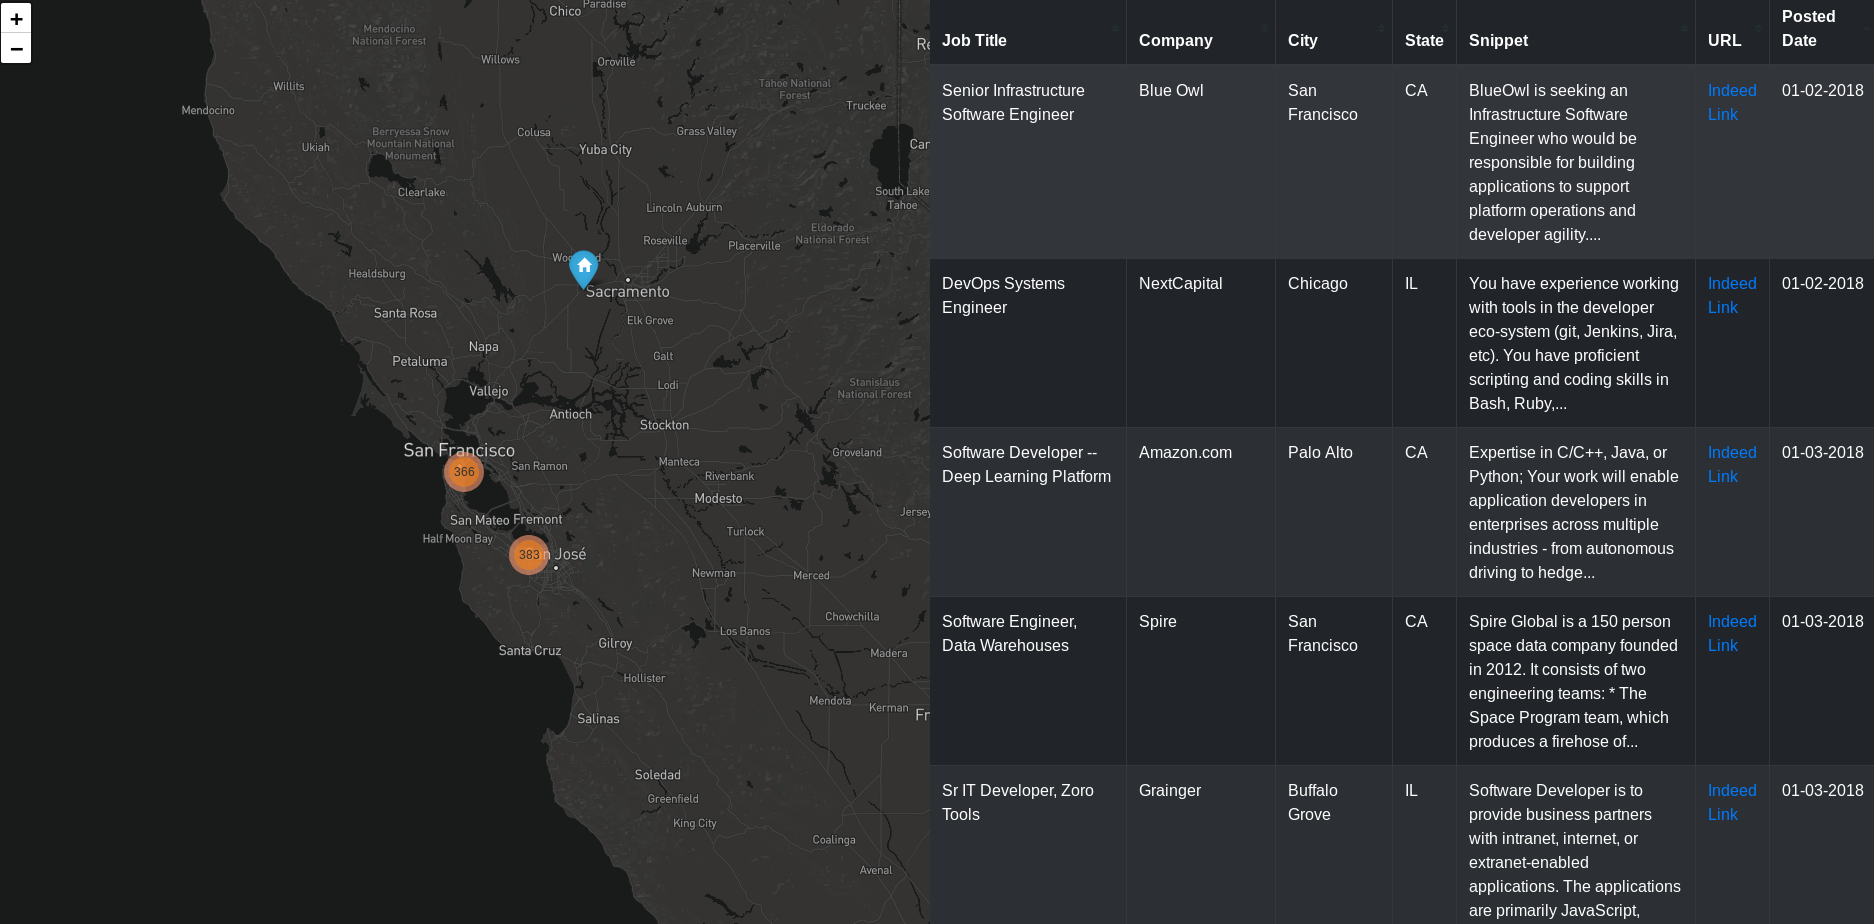This screenshot has width=1874, height=924.
Task: Zoom out the map with minus button
Action: coord(16,48)
